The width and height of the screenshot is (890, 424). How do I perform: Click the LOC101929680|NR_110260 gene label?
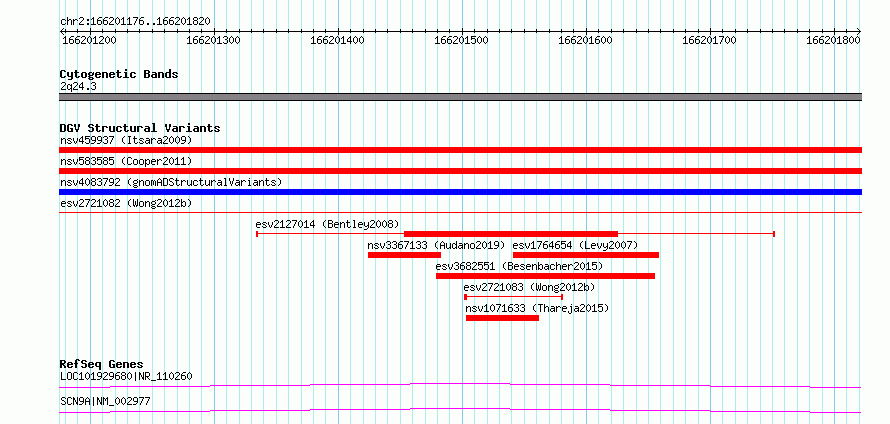[x=126, y=376]
